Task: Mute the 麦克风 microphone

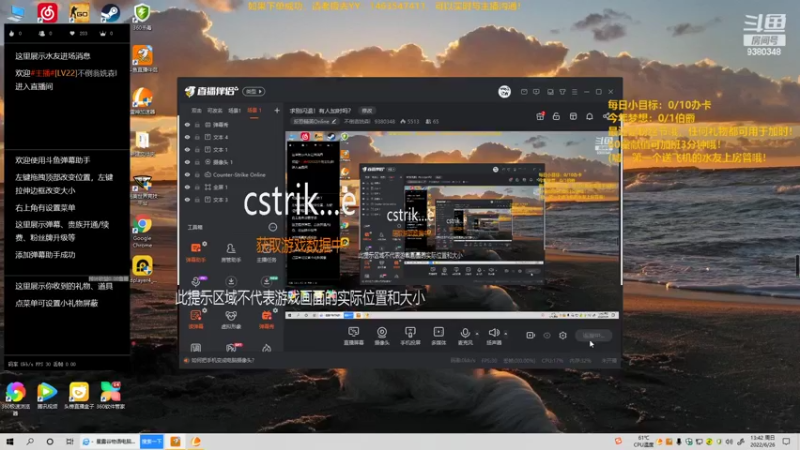Action: [465, 336]
